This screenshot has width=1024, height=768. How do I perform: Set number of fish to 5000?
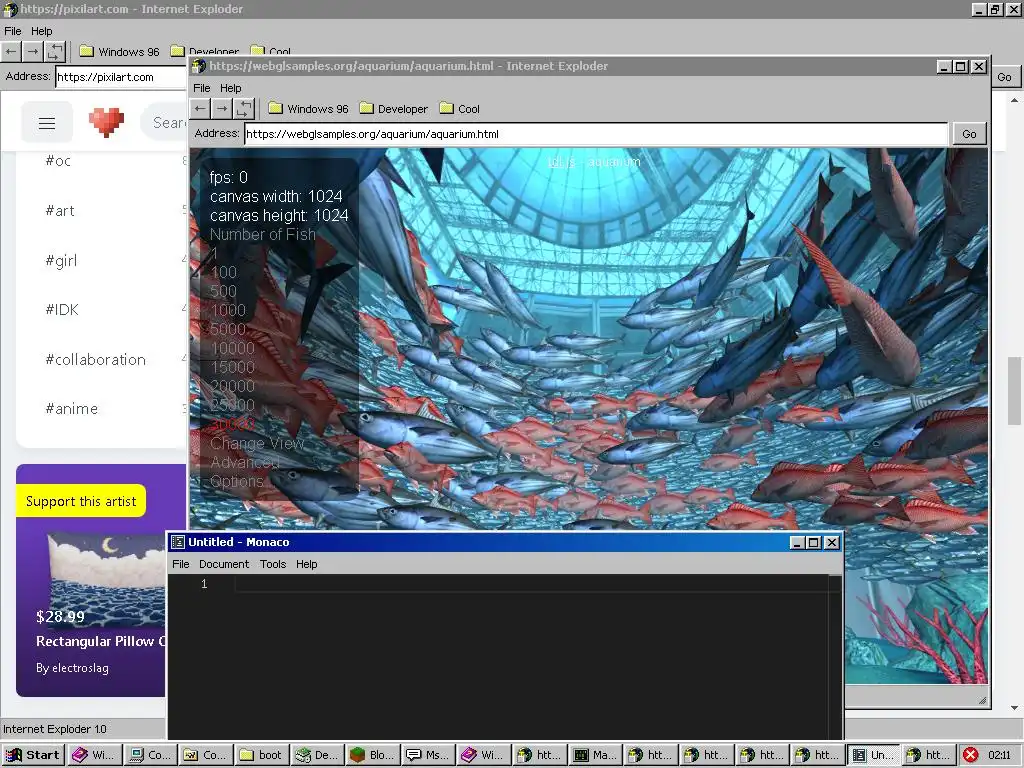[228, 329]
